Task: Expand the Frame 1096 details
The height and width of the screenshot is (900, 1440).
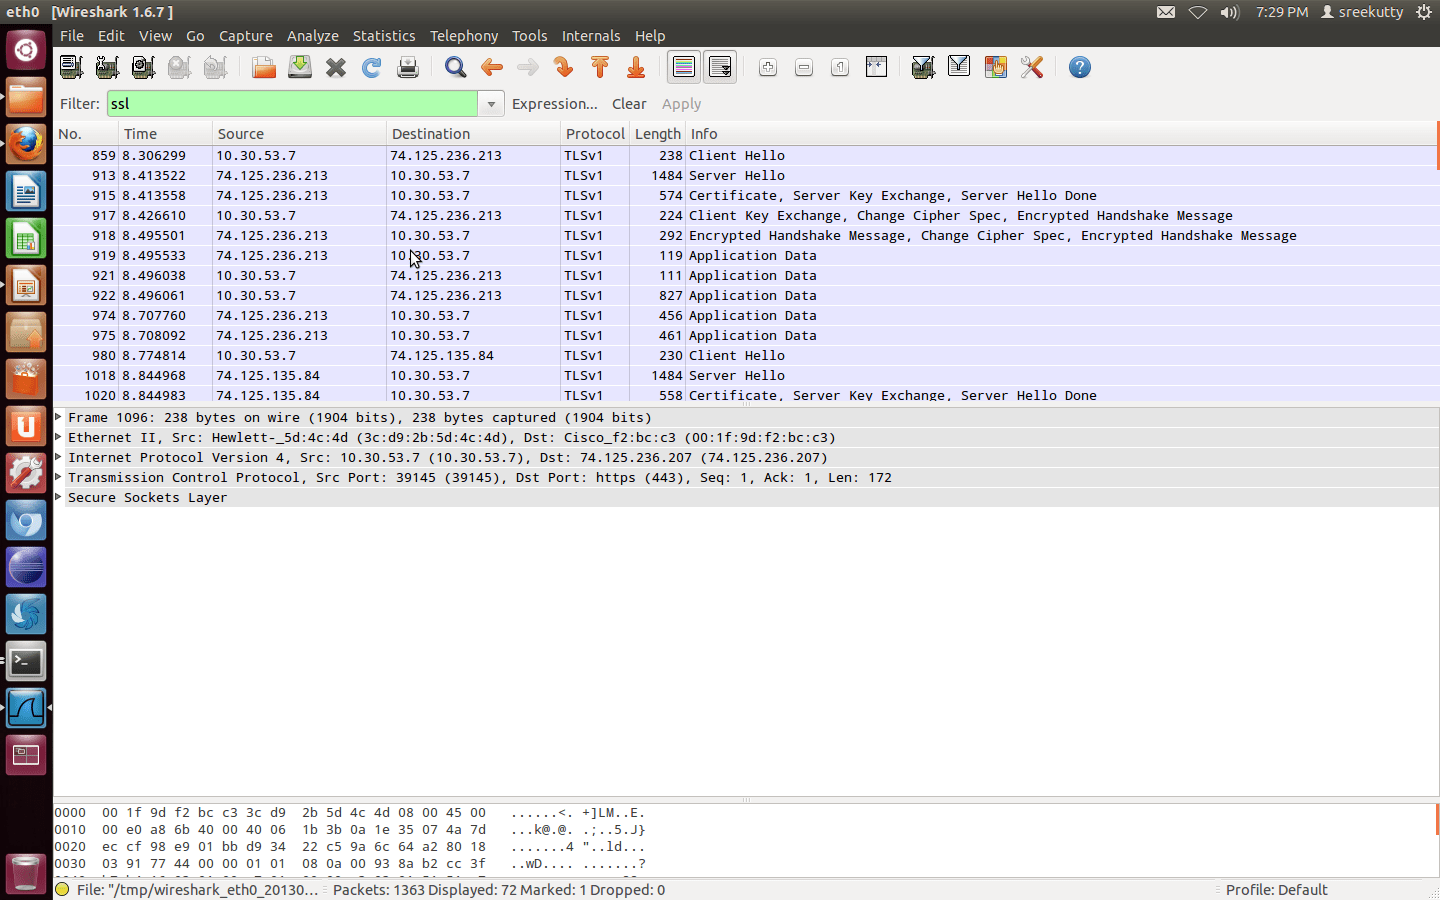Action: [x=59, y=417]
